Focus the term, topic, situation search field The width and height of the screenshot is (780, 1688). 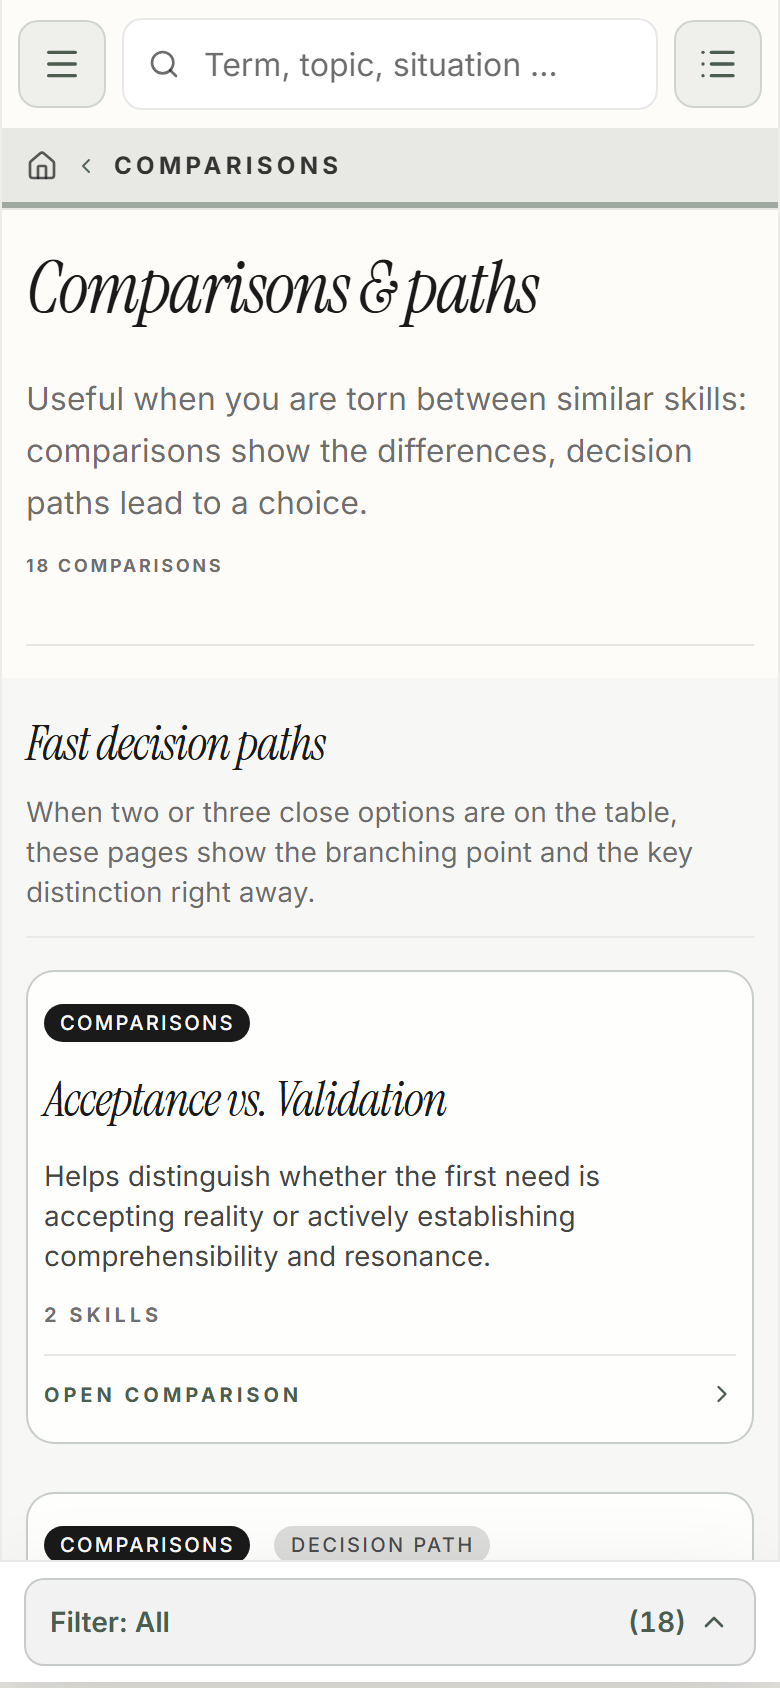coord(390,64)
